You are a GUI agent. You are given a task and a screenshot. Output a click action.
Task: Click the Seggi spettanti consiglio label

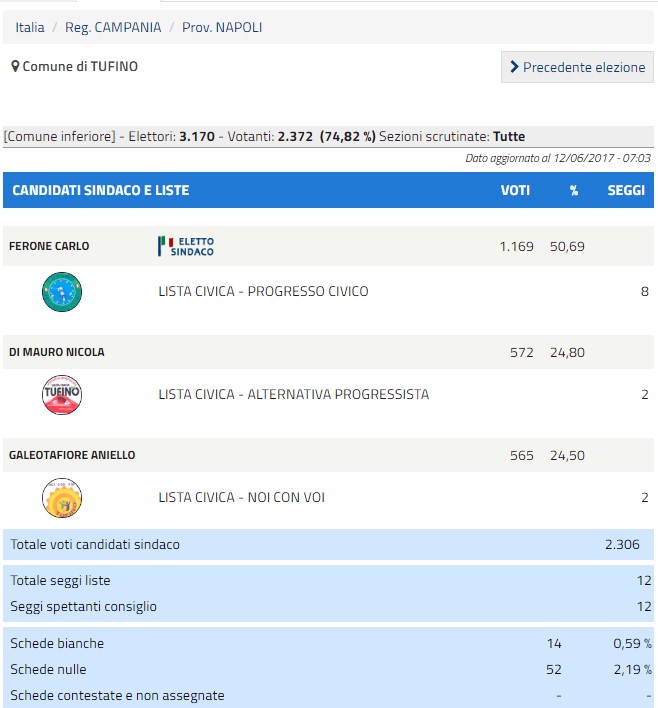84,606
